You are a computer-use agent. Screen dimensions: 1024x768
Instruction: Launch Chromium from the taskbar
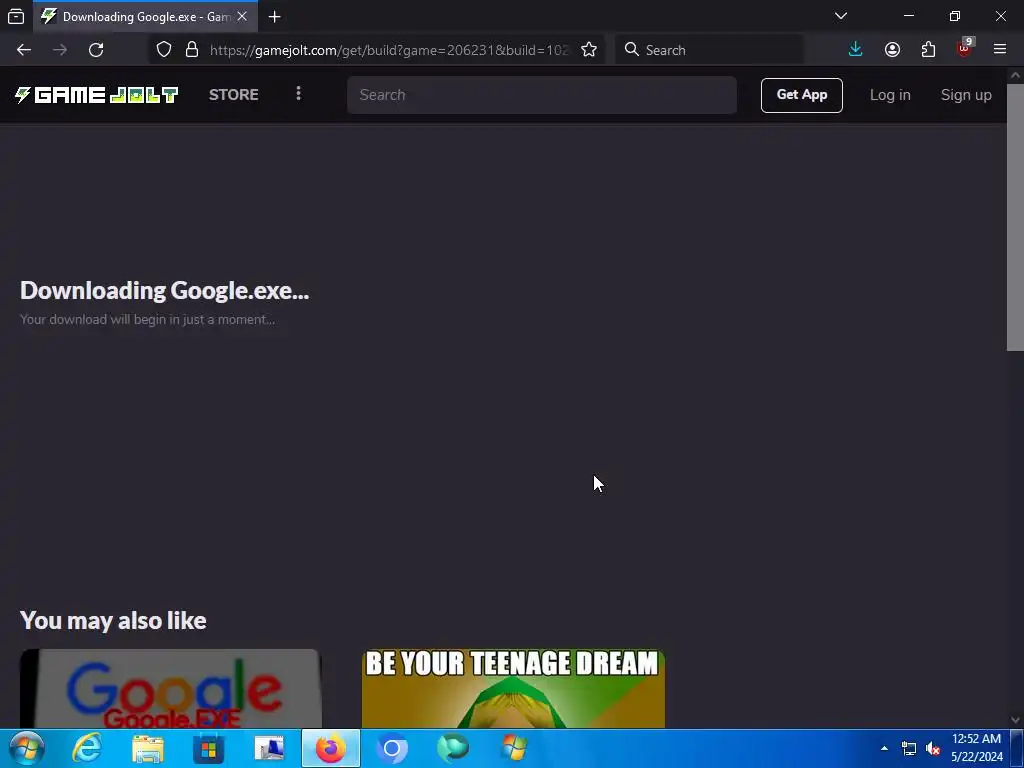coord(392,748)
